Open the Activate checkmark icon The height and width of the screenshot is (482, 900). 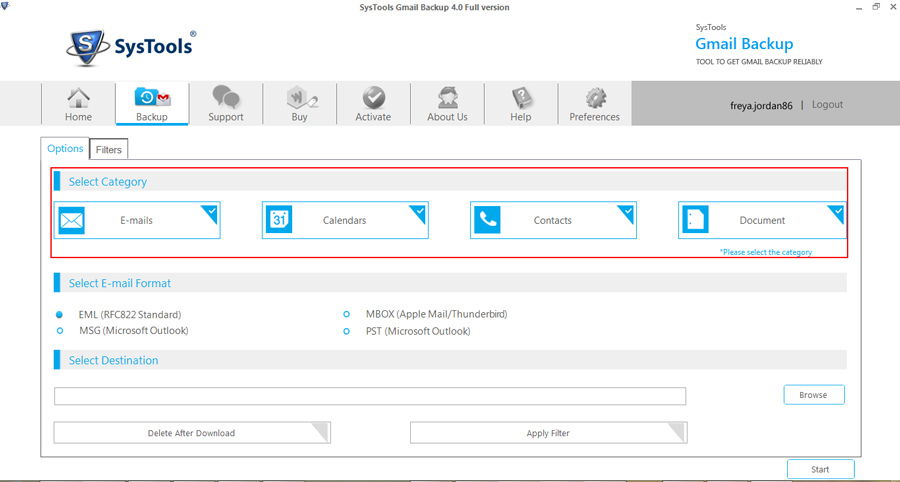(x=373, y=98)
